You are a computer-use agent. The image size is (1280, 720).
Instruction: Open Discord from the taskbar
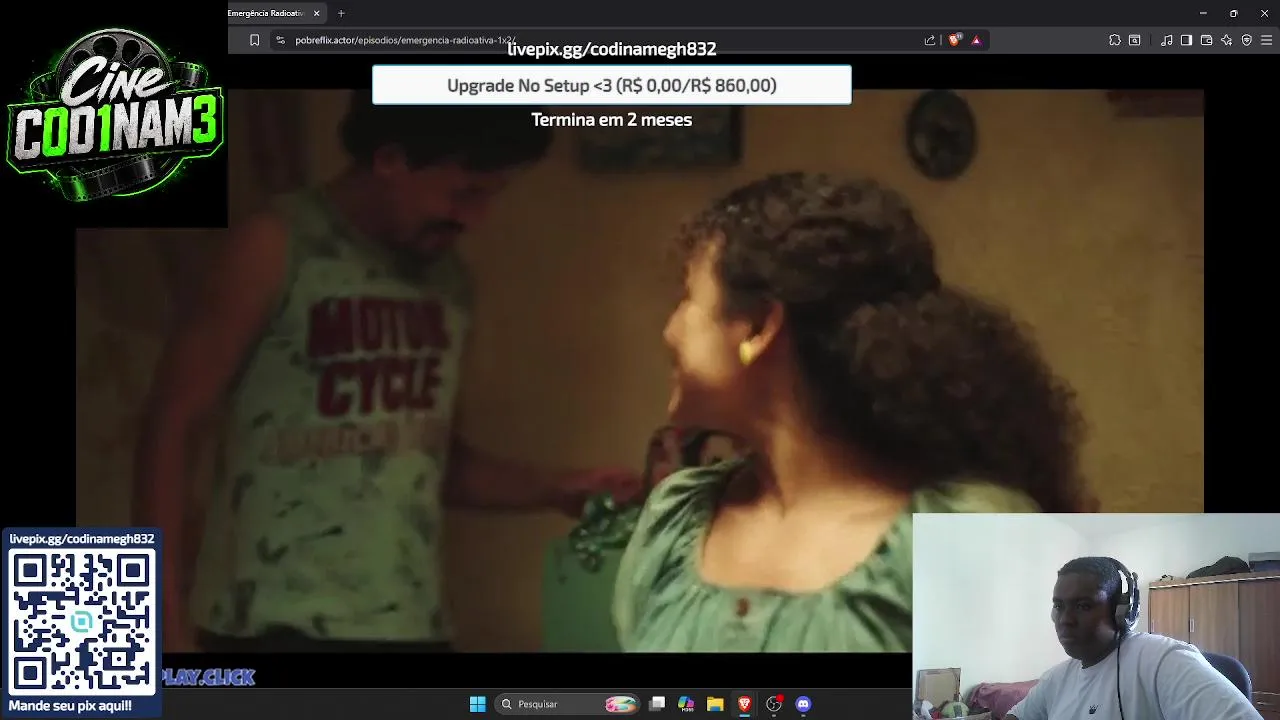(803, 704)
